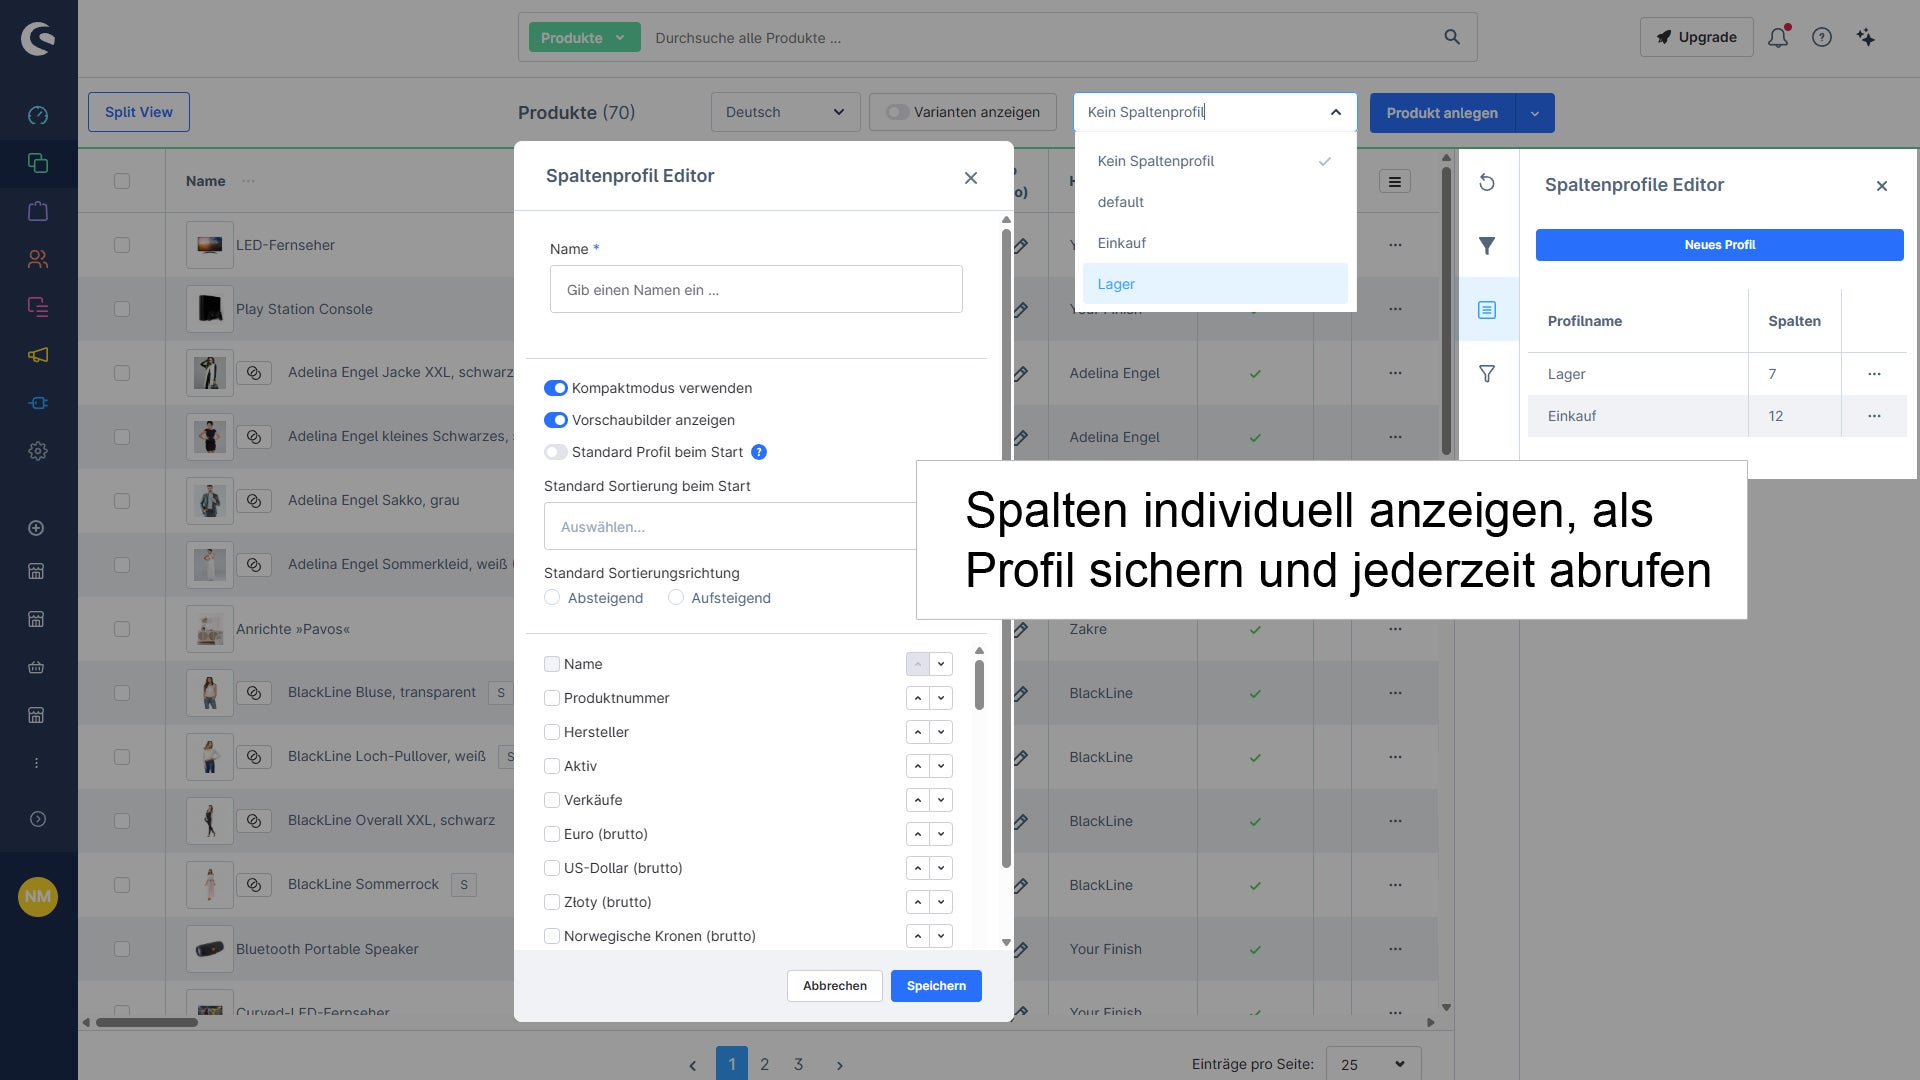Open the Settings gear icon in sidebar

pyautogui.click(x=38, y=451)
